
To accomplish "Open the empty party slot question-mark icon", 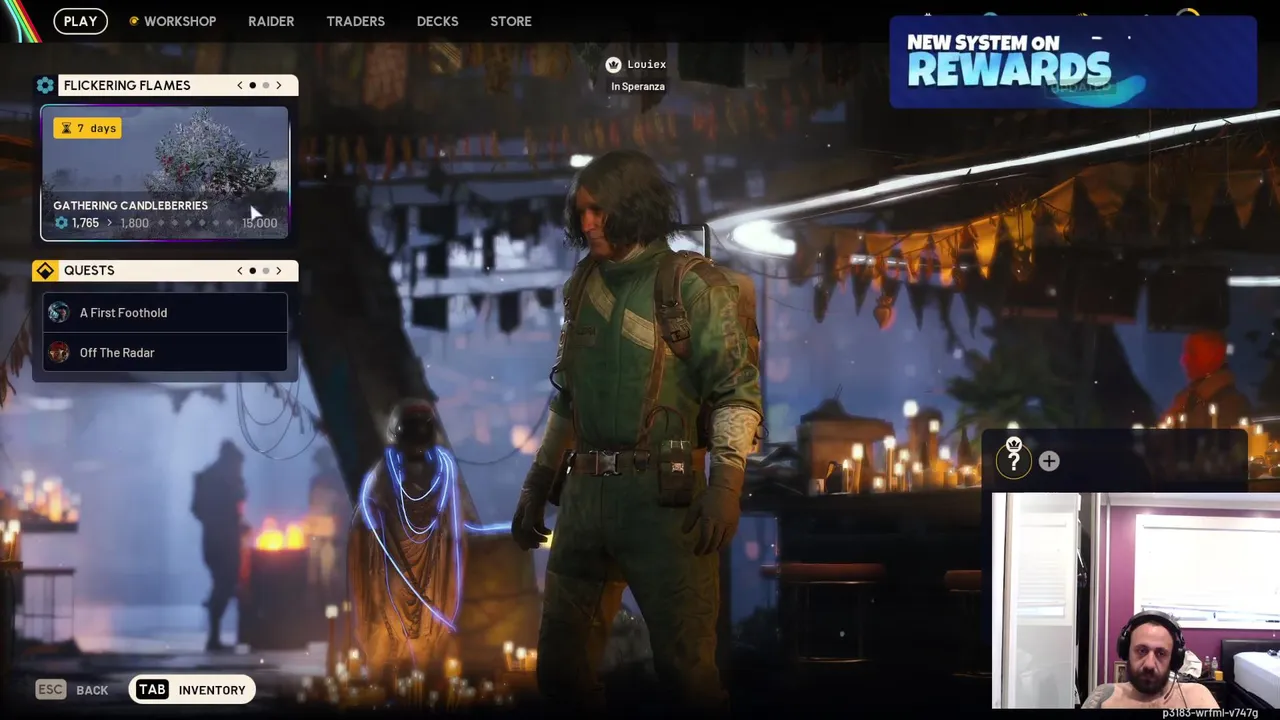I will point(1013,460).
